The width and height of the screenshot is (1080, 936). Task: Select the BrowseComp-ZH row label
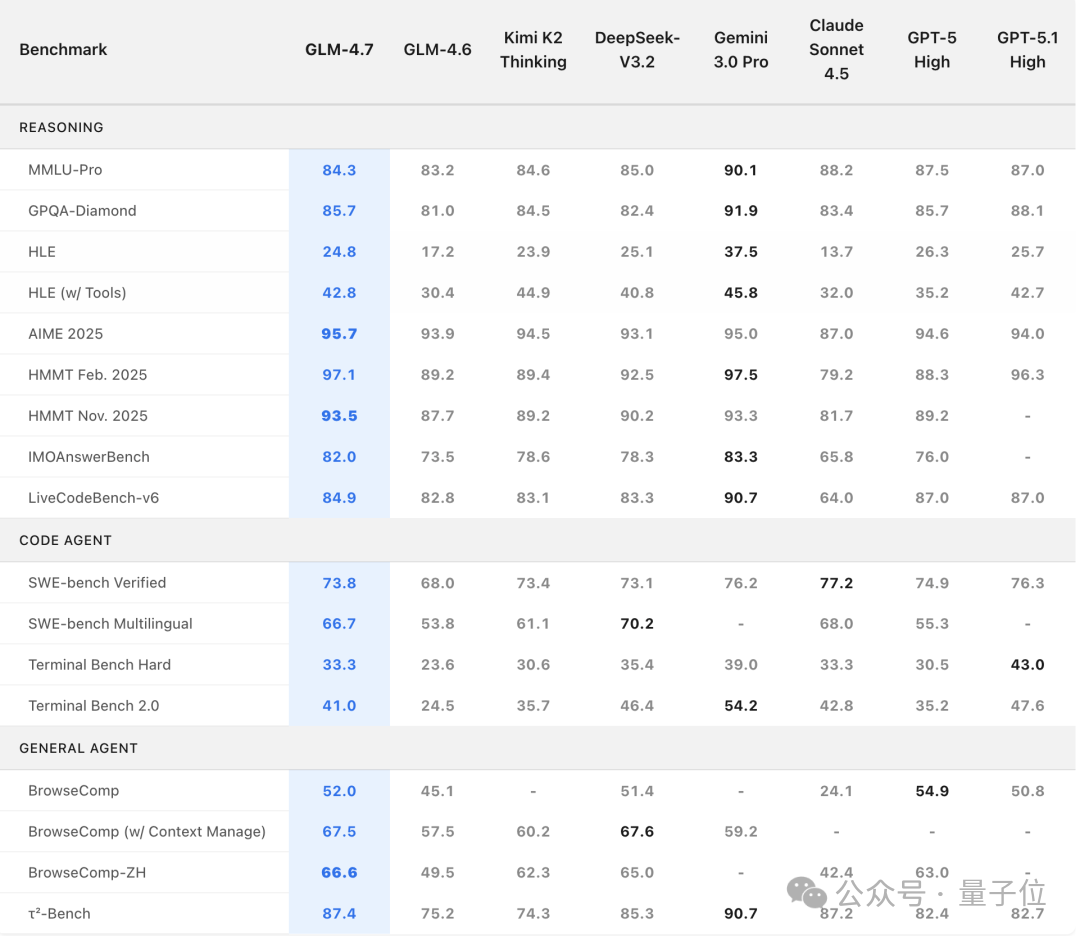(87, 873)
